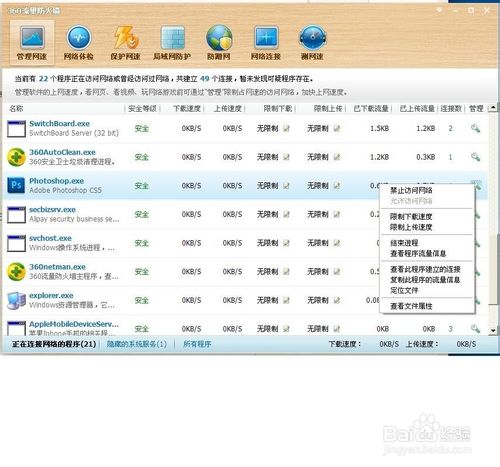Screen dimensions: 500x467
Task: Edit upload limit for AppleMobileDeviceServ row
Action: 337,329
